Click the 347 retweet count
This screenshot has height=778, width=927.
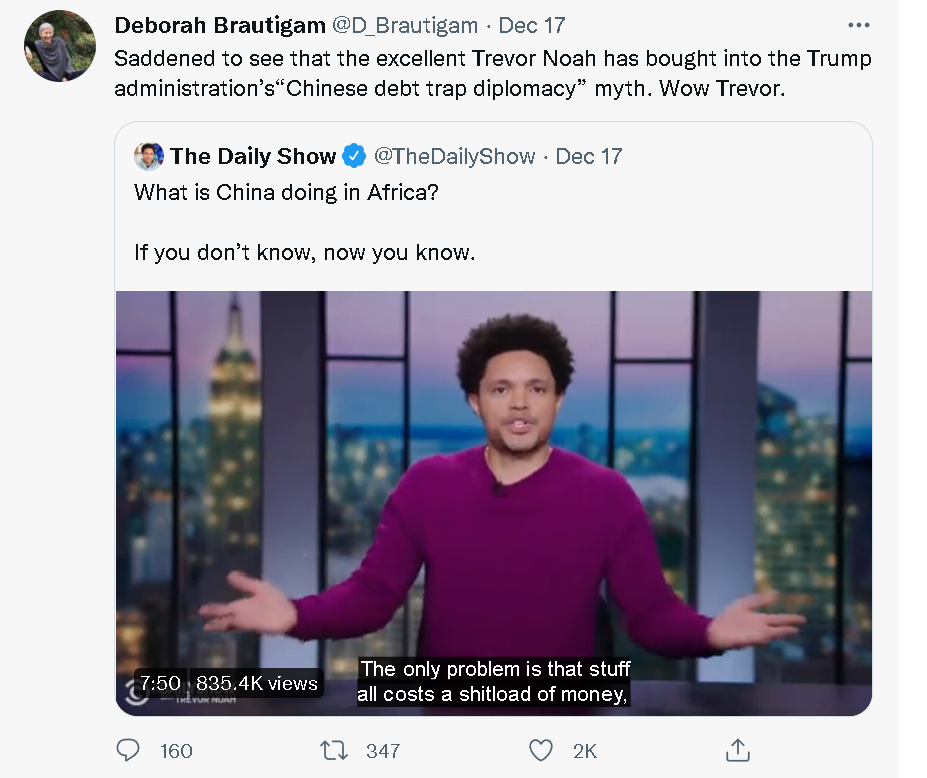click(383, 751)
